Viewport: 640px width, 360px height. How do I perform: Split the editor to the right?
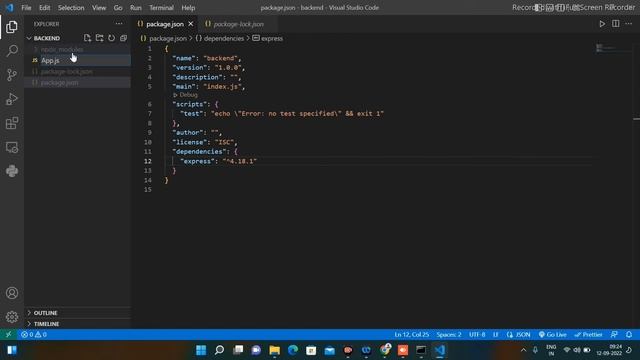tap(616, 24)
